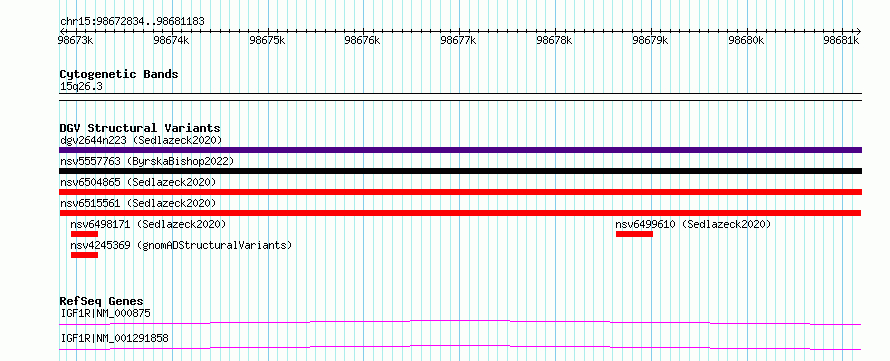Open the nsv5557763 (ByrskaBishop2022) label
Viewport: 890px width, 361px height.
147,161
